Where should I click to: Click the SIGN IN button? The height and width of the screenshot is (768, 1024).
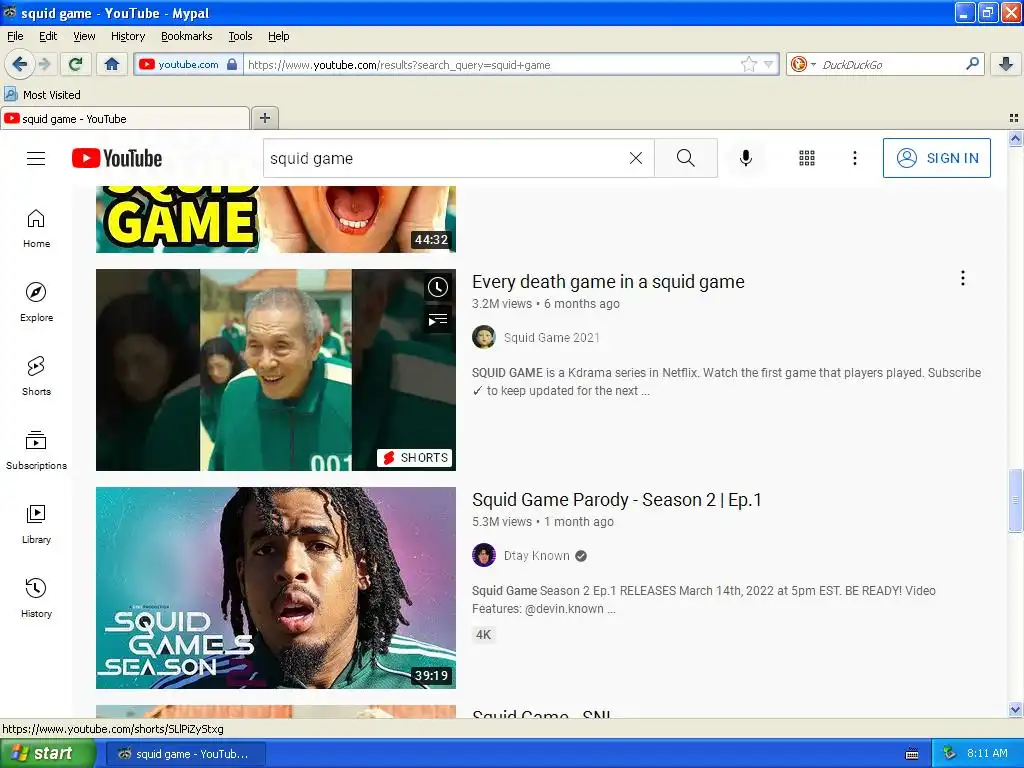[x=936, y=158]
